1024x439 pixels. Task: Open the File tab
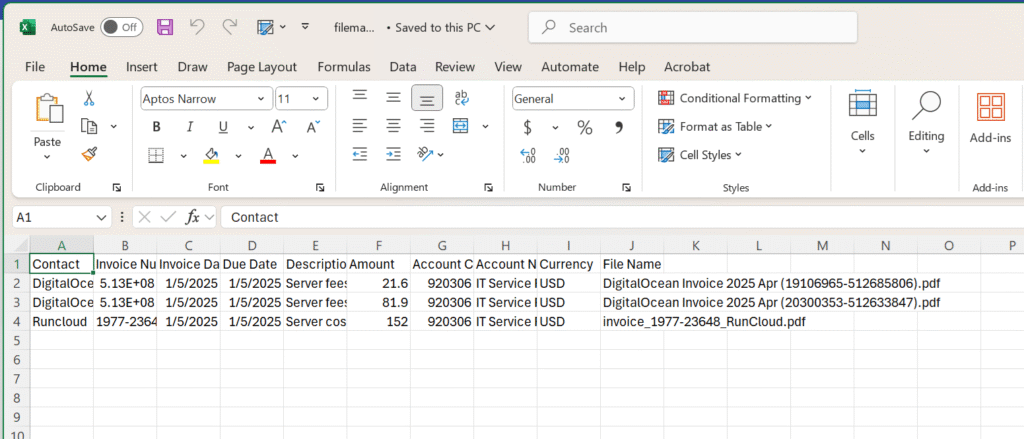[35, 67]
